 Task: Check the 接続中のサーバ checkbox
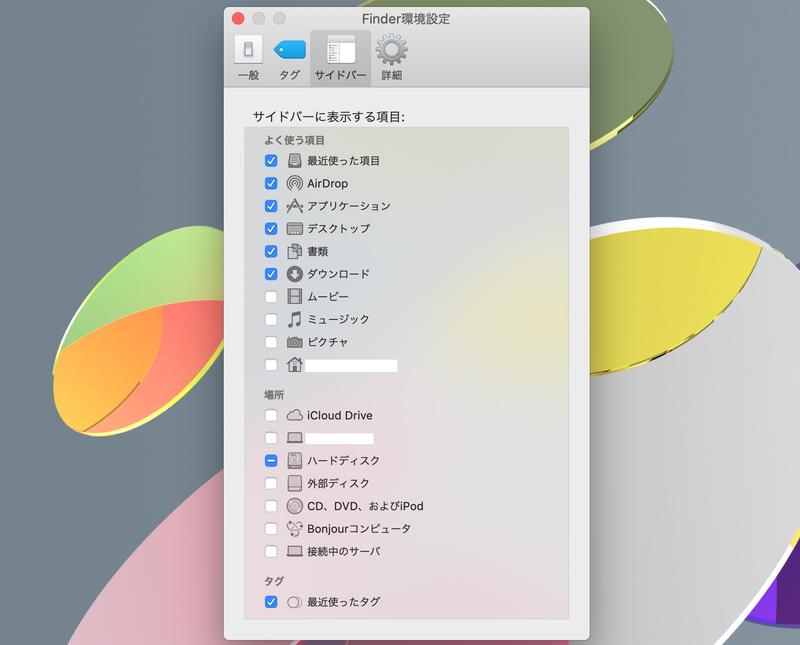(x=271, y=552)
